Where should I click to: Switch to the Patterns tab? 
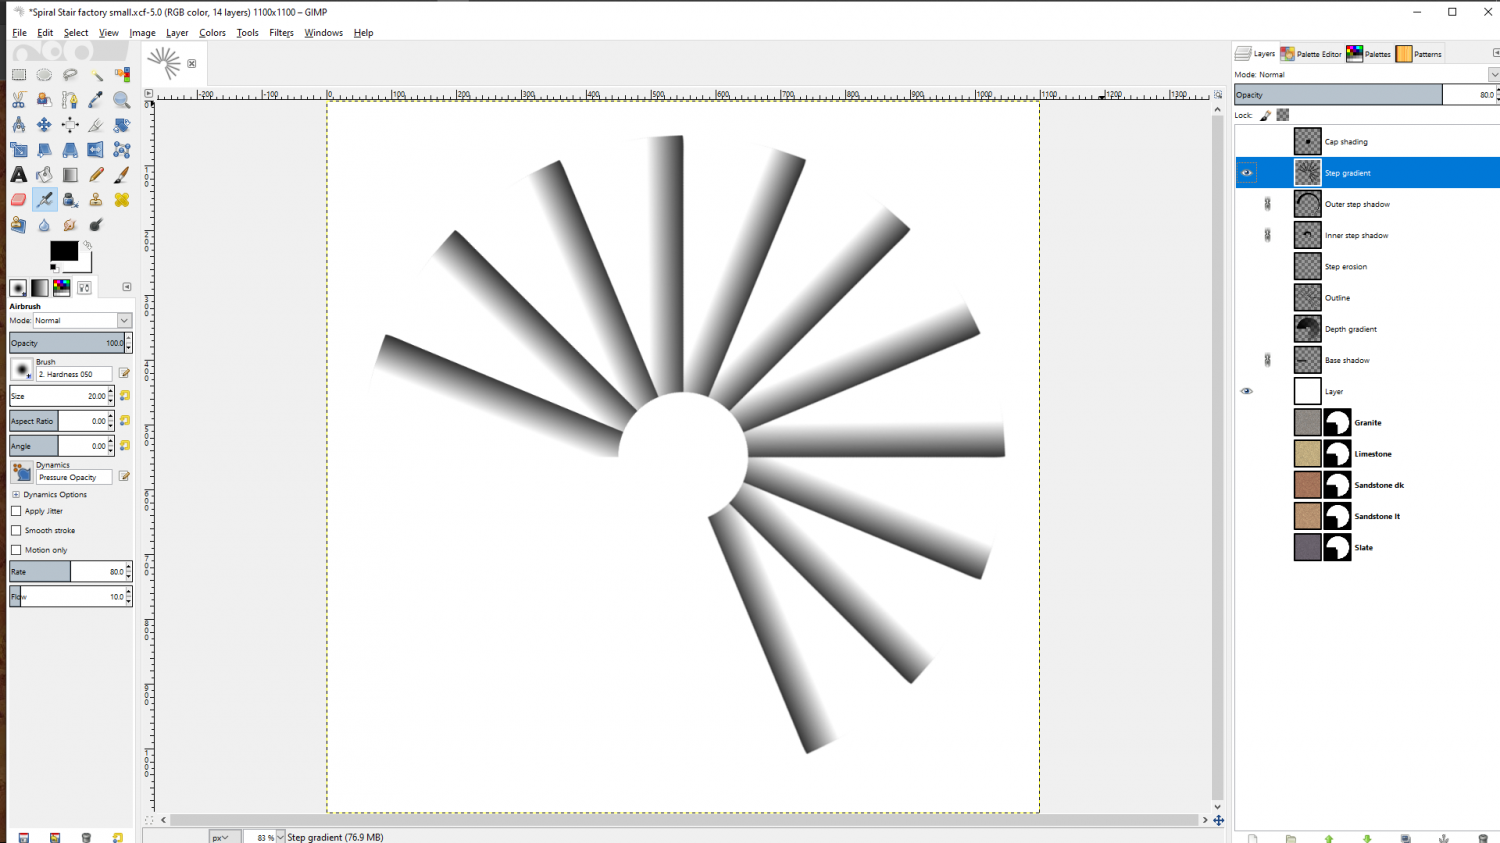tap(1419, 54)
